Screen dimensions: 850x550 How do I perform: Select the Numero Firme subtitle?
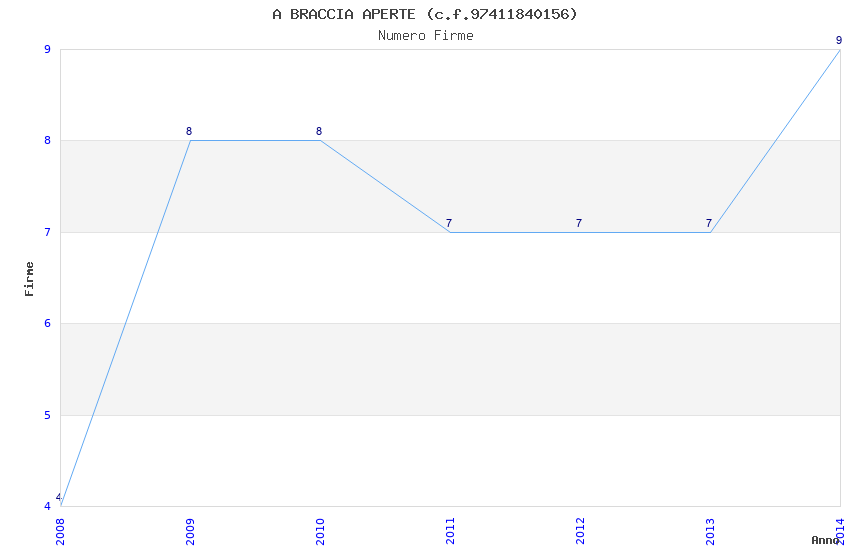pyautogui.click(x=425, y=35)
